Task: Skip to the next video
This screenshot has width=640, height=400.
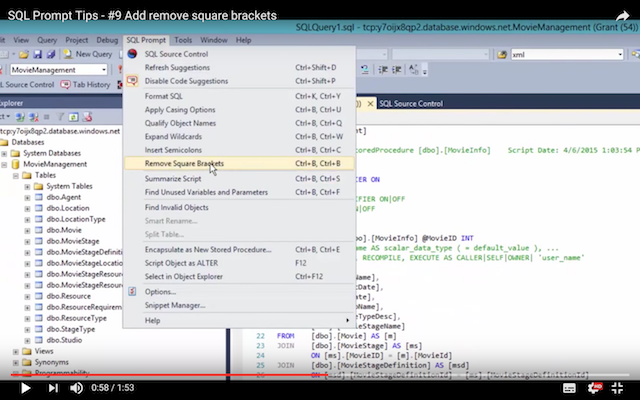Action: click(x=53, y=388)
